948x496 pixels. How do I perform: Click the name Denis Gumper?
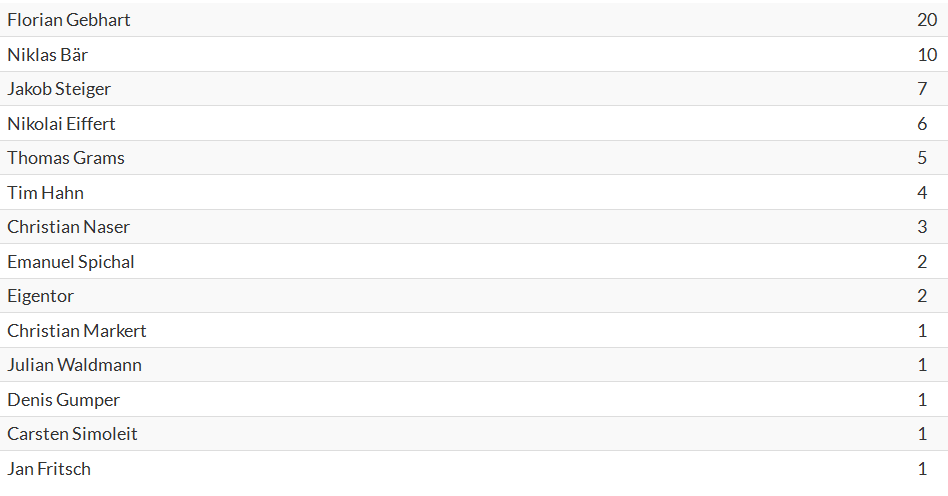tap(63, 400)
